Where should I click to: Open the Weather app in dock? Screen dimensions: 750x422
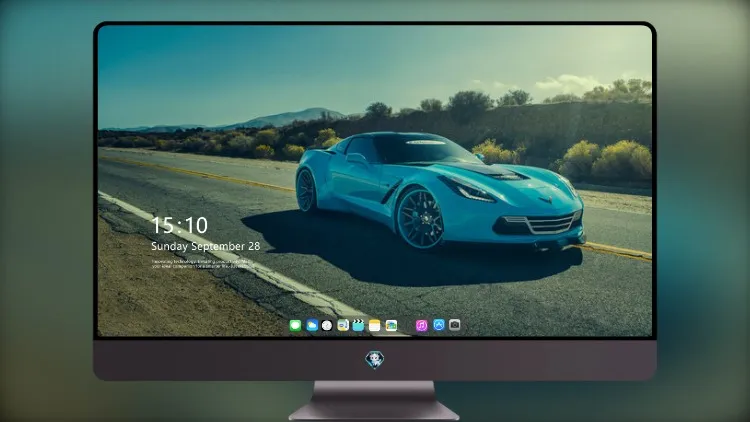(x=312, y=326)
